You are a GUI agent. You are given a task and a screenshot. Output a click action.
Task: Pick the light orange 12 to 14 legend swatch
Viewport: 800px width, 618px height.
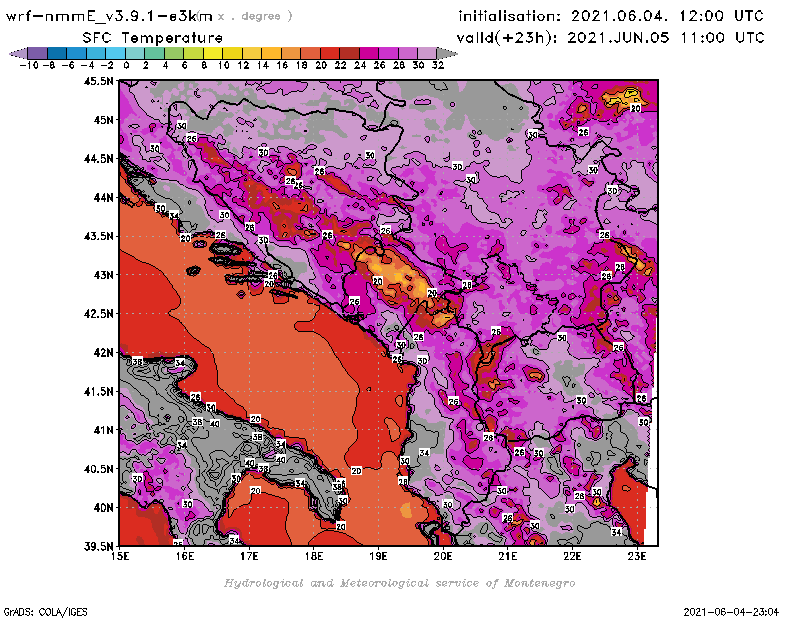pos(252,53)
